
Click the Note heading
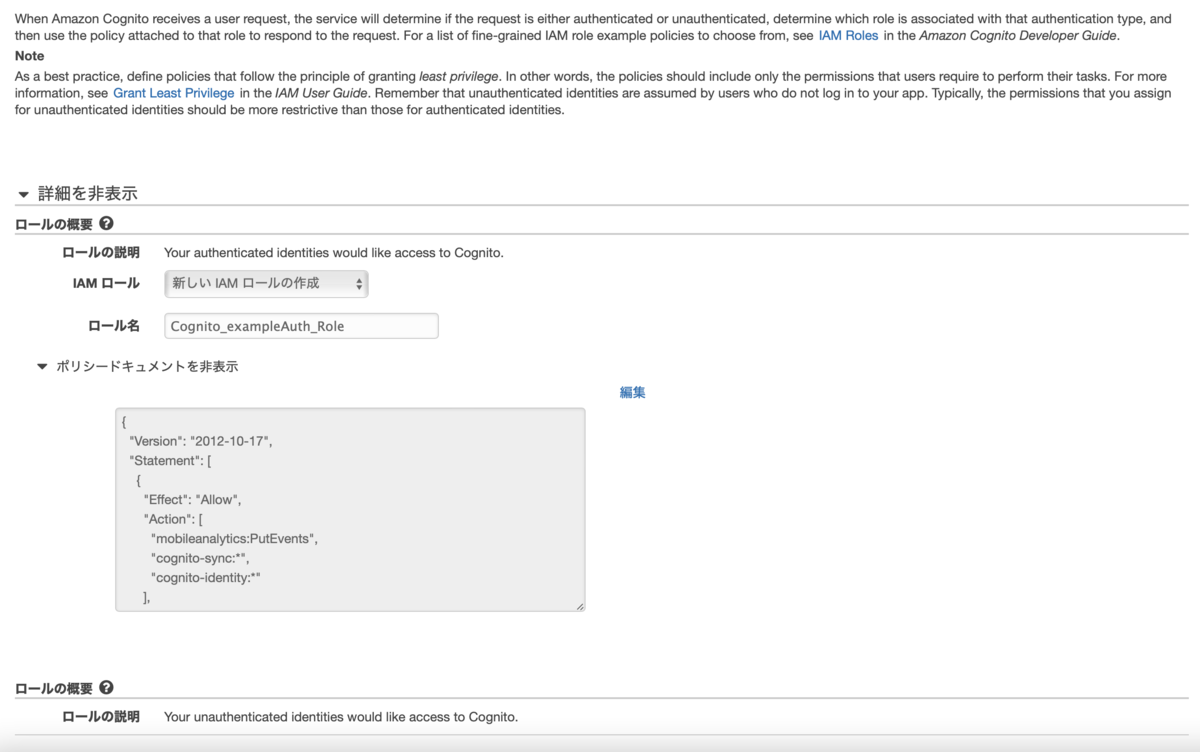[30, 56]
